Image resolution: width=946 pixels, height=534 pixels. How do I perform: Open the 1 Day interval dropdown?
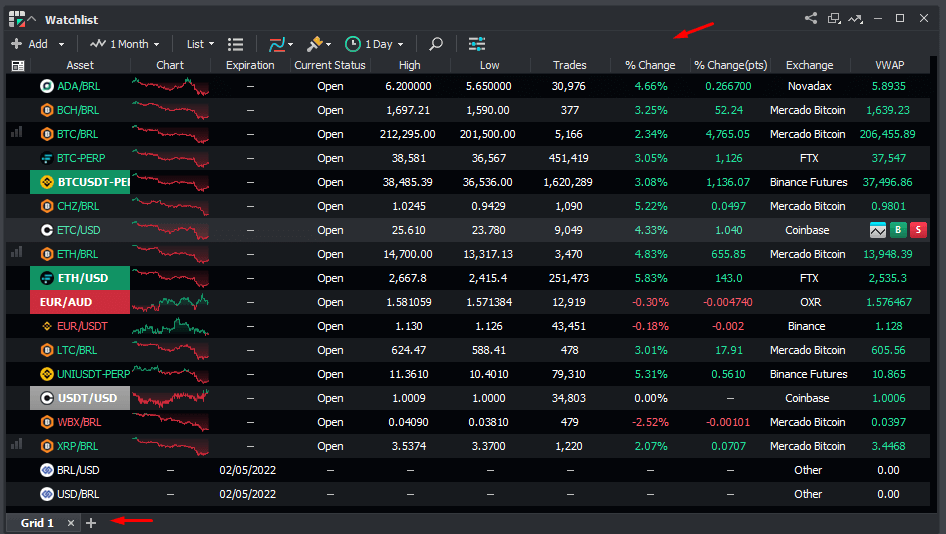(374, 44)
